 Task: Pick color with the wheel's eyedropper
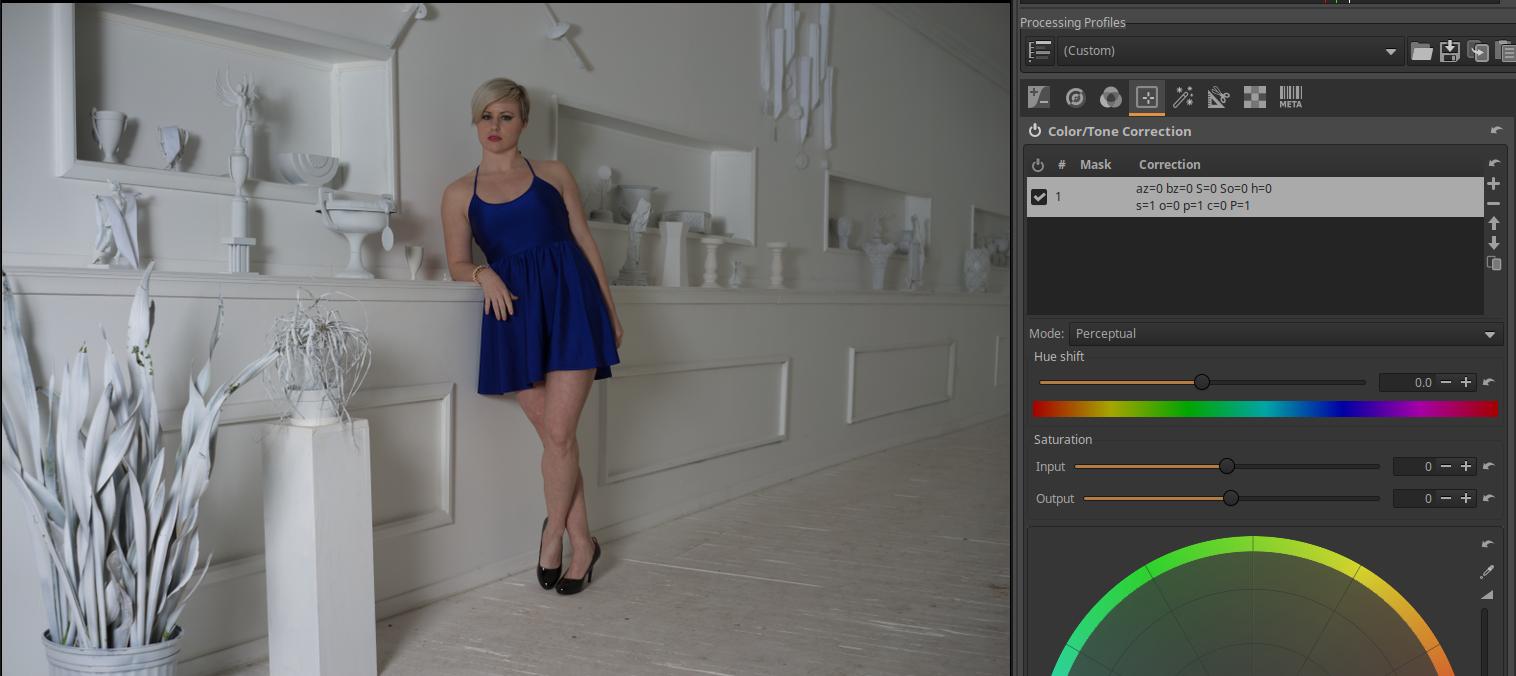tap(1487, 572)
